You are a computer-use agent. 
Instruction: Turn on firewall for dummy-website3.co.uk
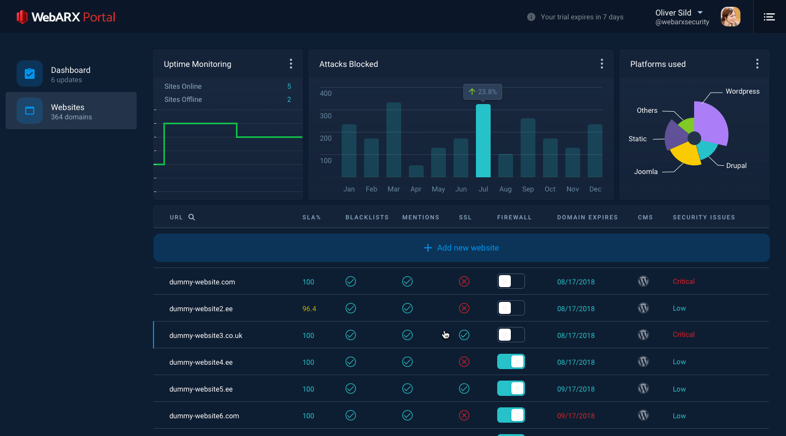(511, 335)
